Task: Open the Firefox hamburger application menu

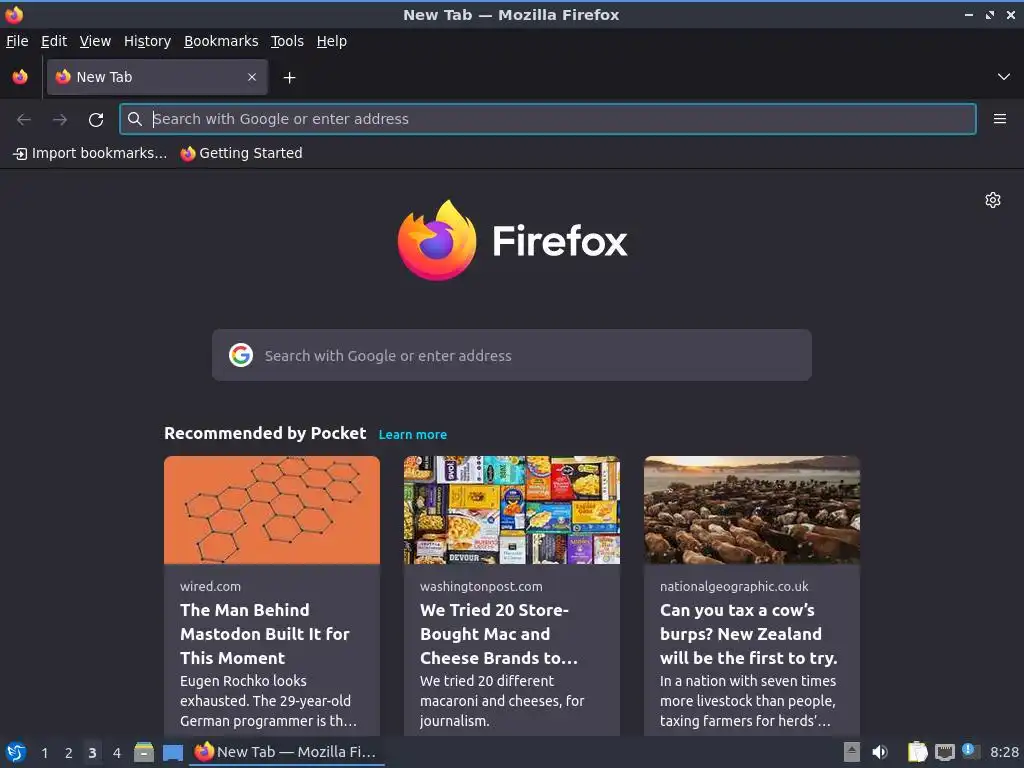Action: tap(999, 119)
